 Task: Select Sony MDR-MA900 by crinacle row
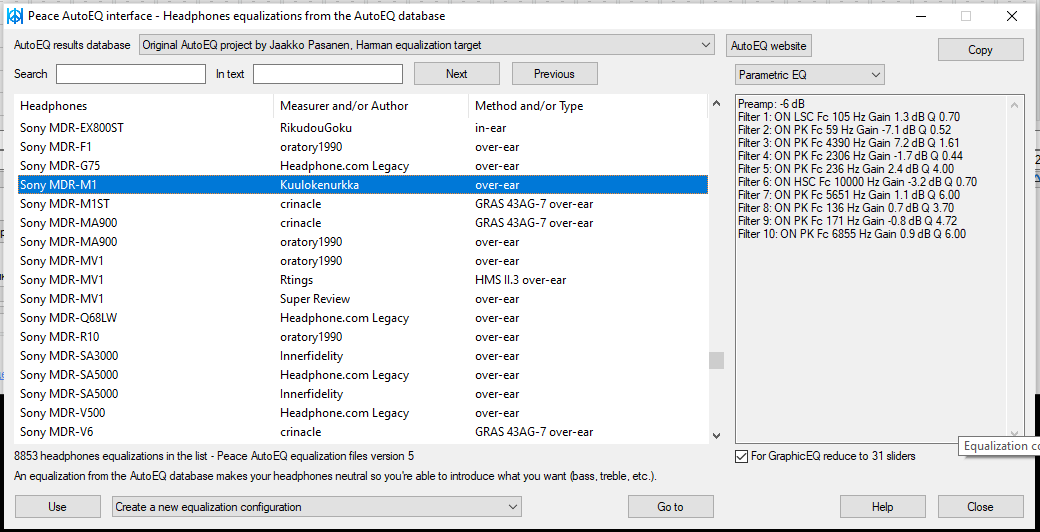[362, 223]
